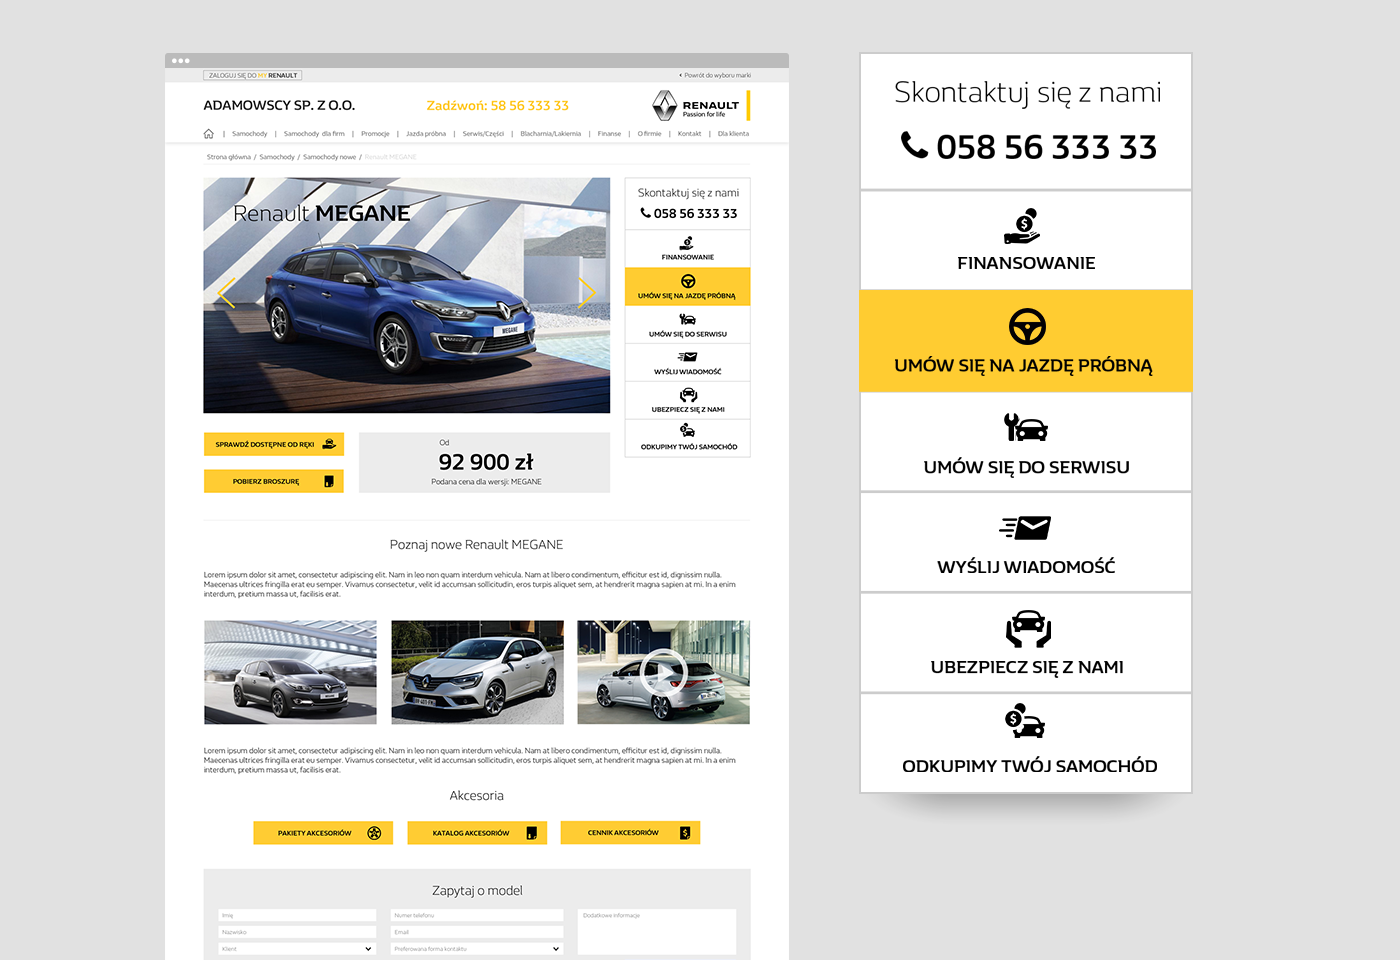Click the large flying envelope icon in the enlarged panel
Viewport: 1400px width, 960px height.
click(x=1026, y=527)
